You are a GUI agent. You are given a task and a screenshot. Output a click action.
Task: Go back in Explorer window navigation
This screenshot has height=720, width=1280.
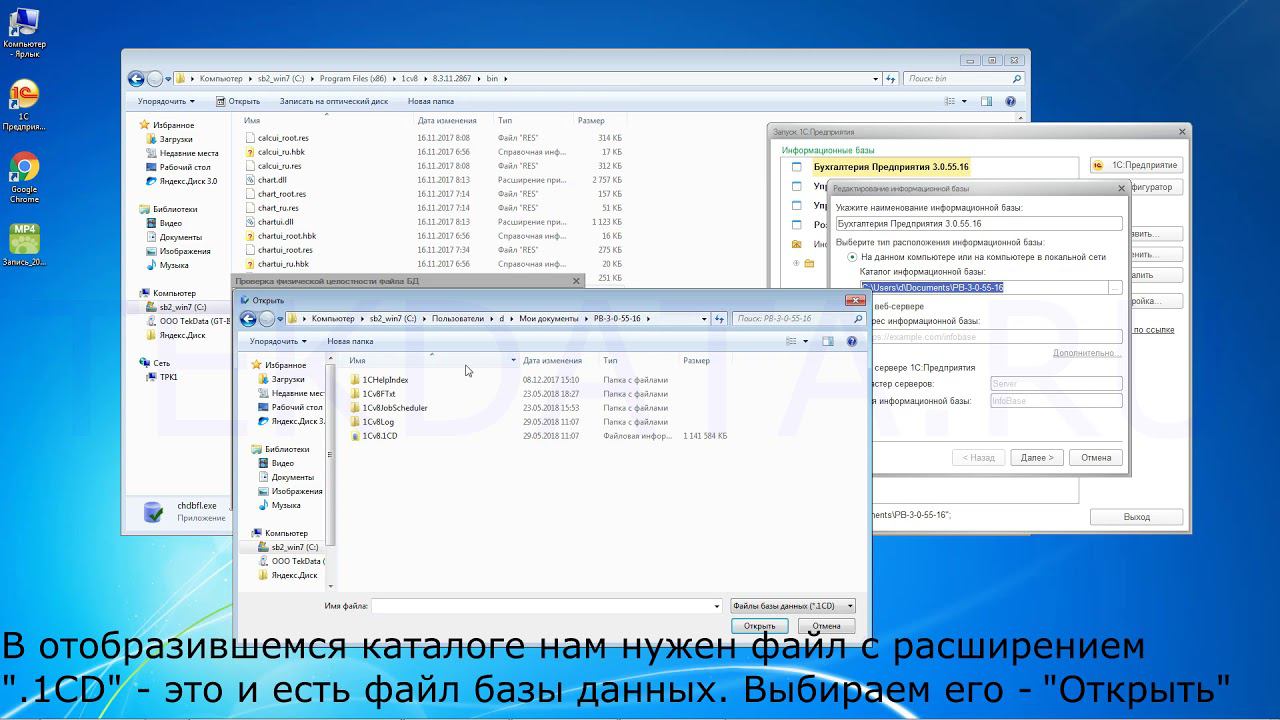point(136,79)
